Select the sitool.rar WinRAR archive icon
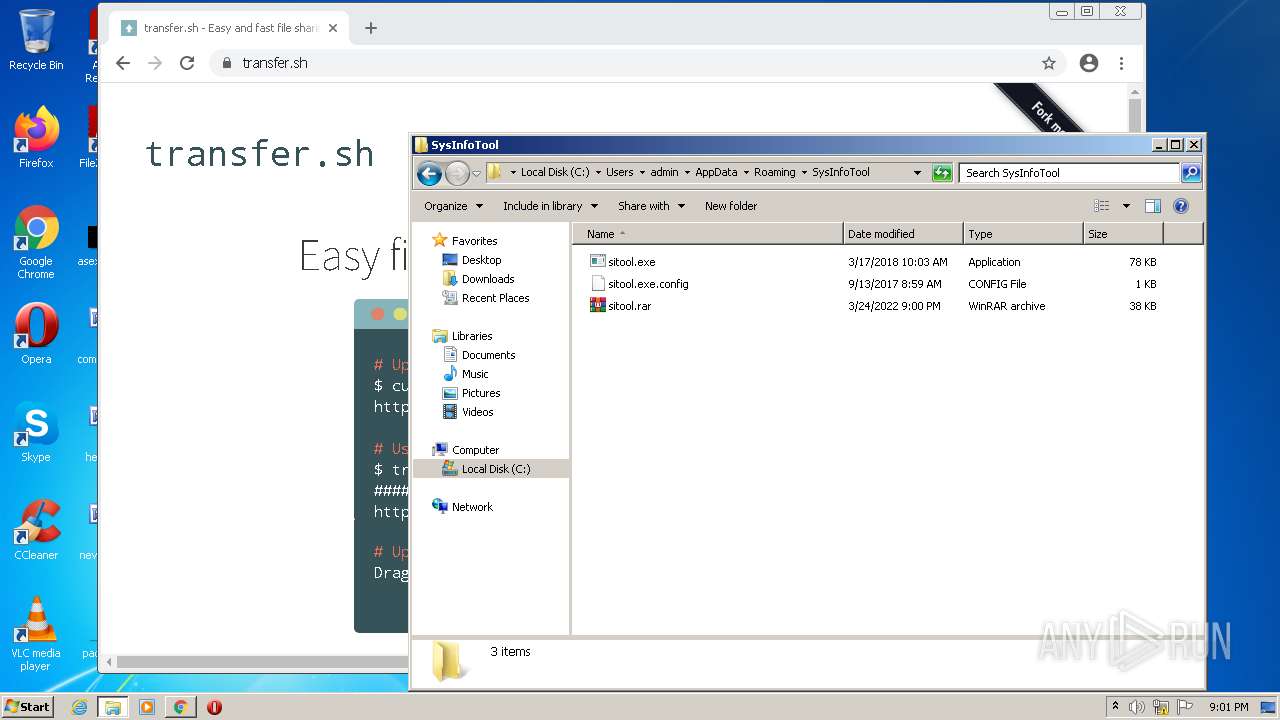 point(598,306)
